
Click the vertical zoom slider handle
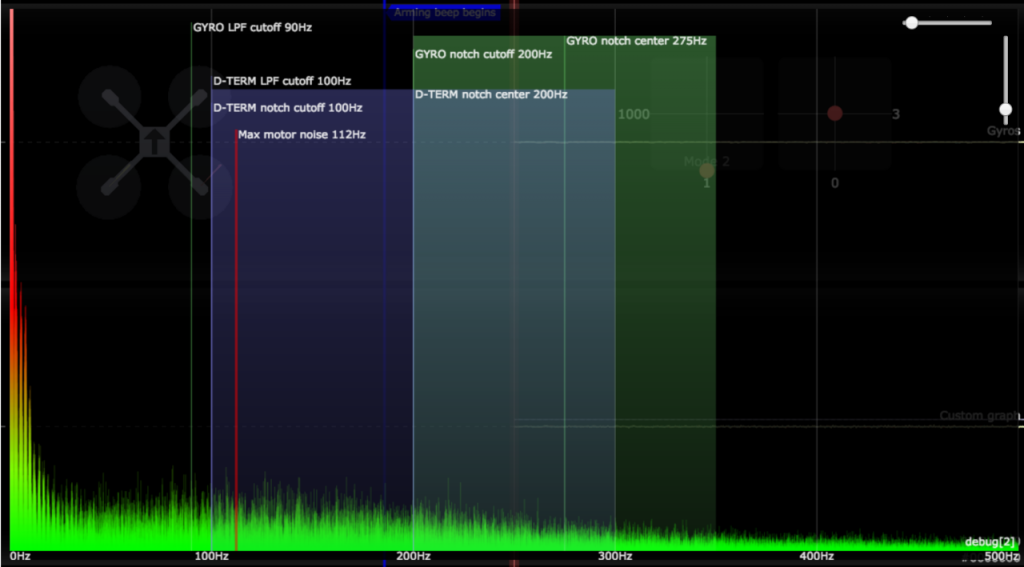tap(1005, 109)
